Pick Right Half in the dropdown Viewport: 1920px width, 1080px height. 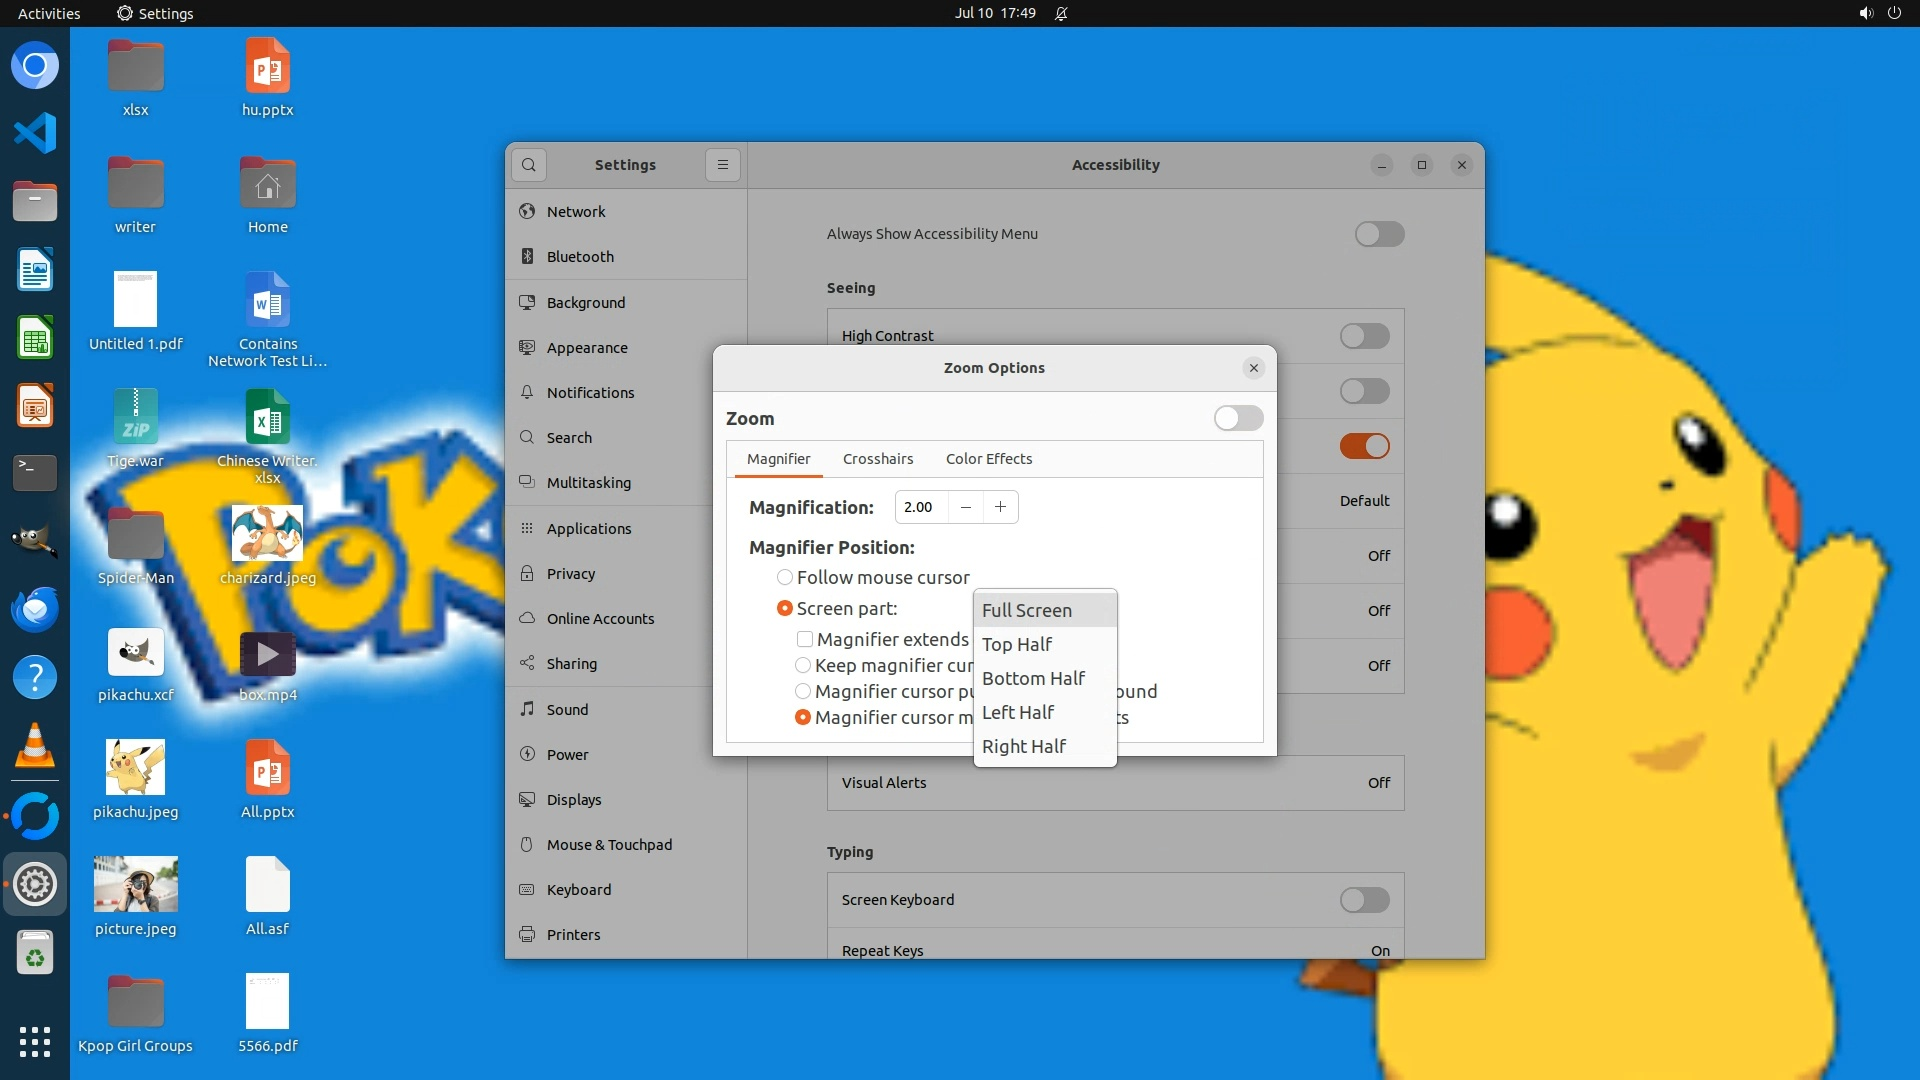[1024, 747]
